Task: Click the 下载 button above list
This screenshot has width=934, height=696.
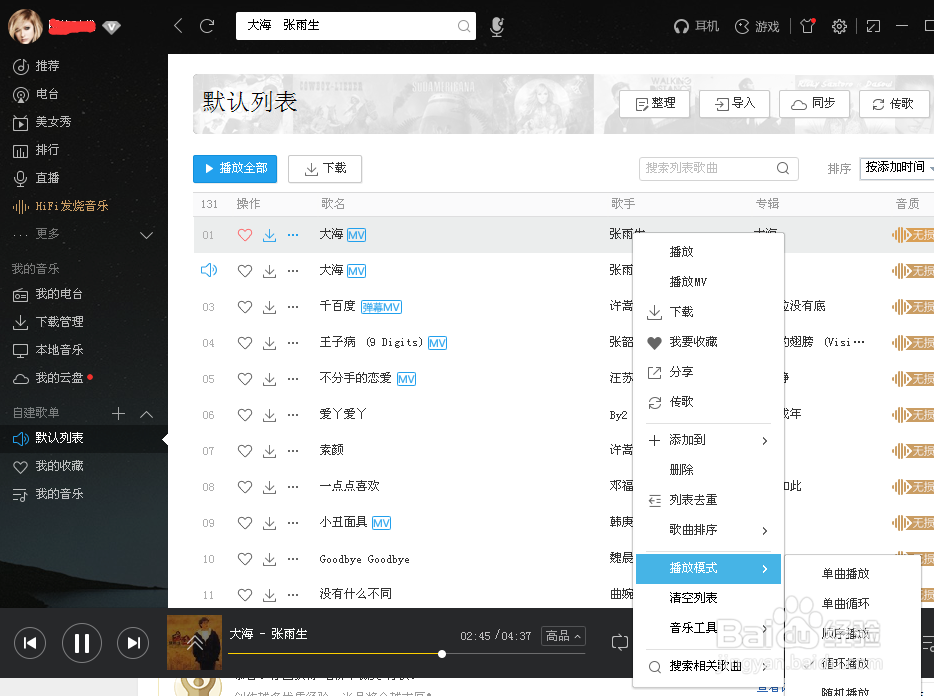Action: (325, 169)
